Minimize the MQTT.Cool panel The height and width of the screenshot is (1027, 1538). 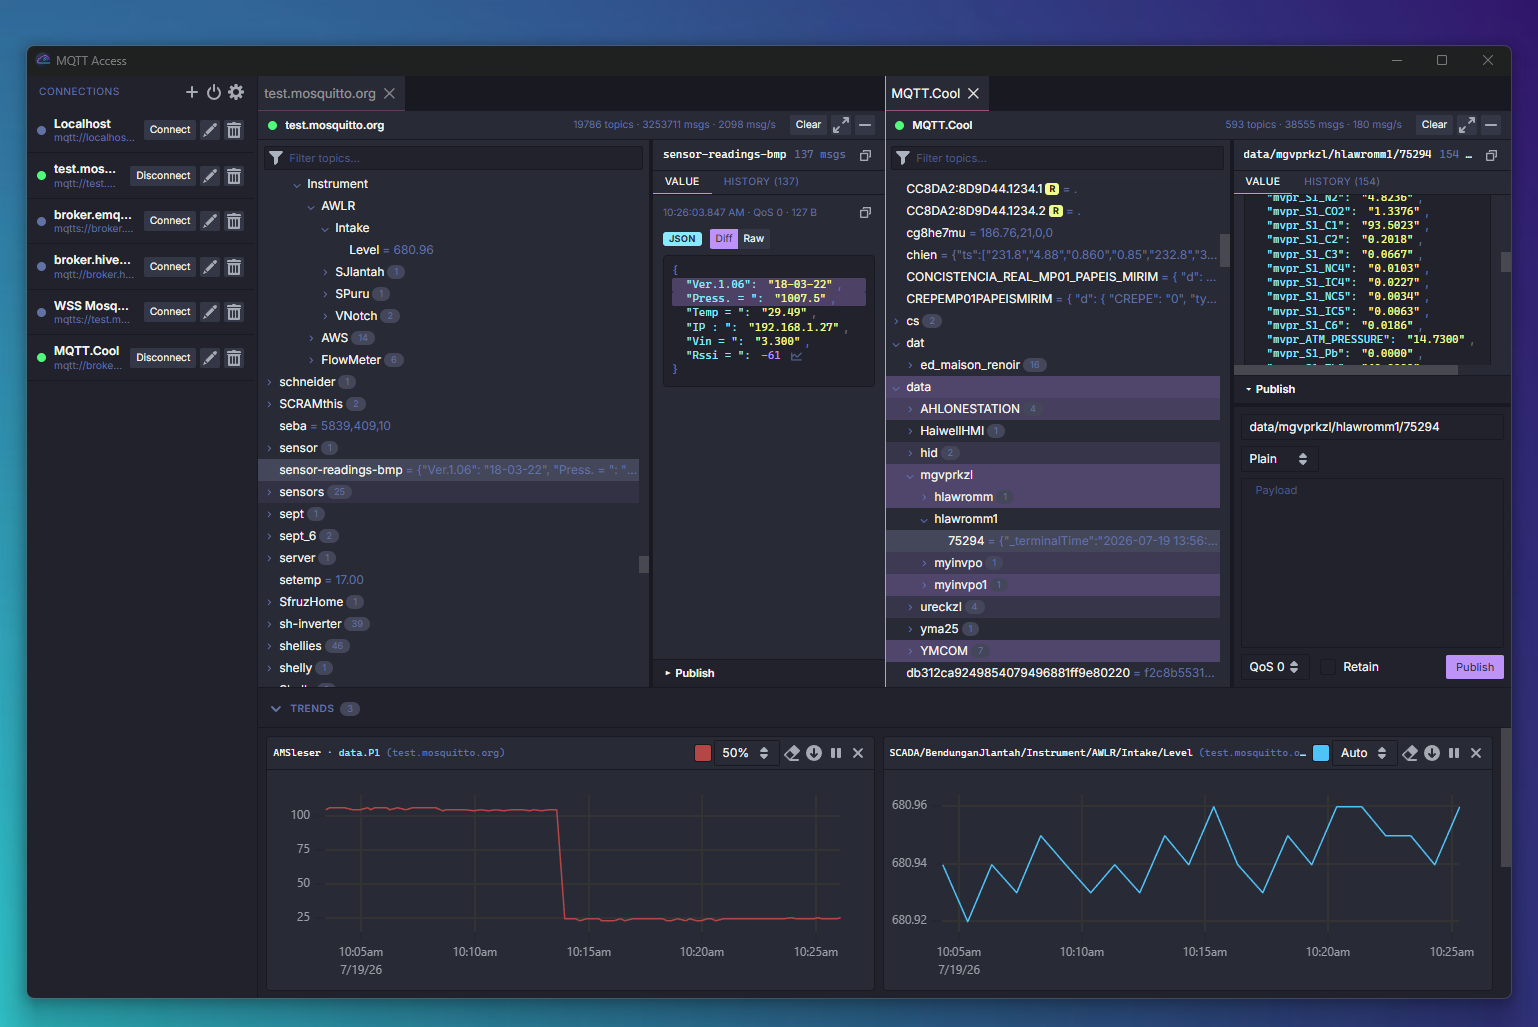[x=1491, y=125]
